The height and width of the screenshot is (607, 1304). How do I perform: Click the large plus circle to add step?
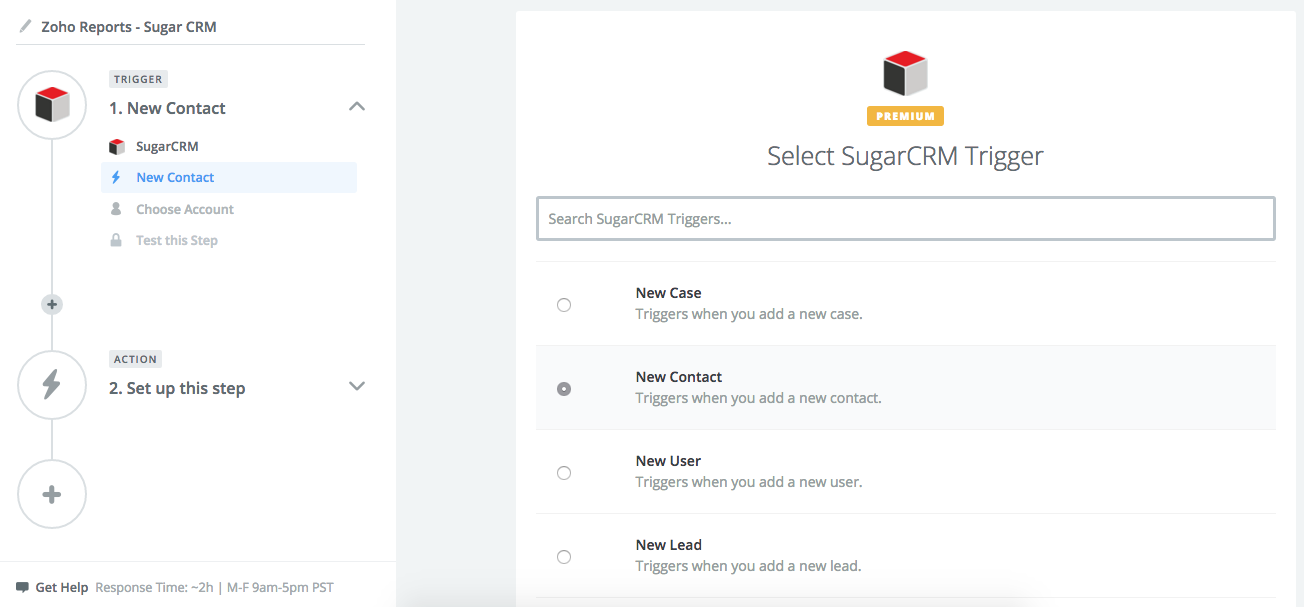pos(52,494)
